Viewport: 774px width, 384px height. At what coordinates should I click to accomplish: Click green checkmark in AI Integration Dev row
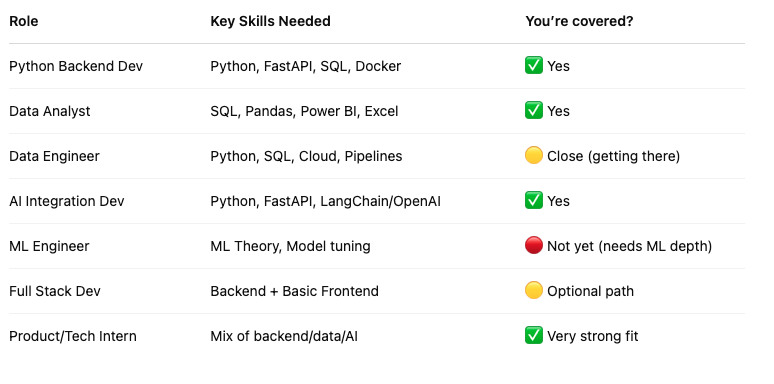[x=534, y=200]
